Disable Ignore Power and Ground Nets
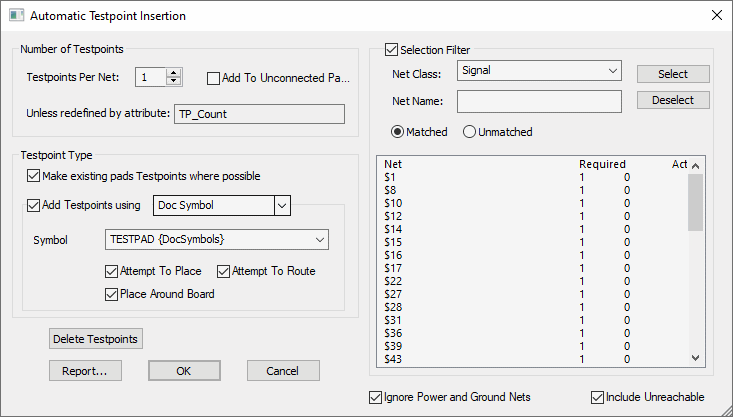Viewport: 733px width, 417px height. click(x=376, y=397)
